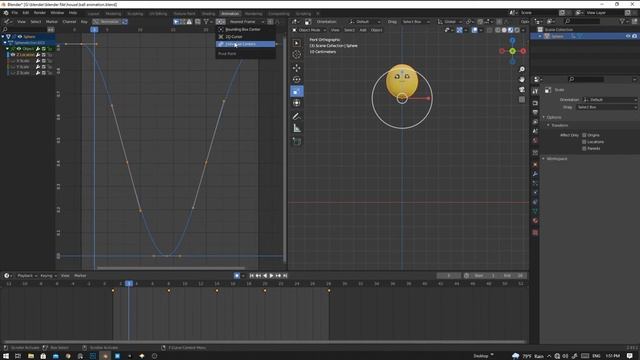Jump to the timeline end button

pos(285,276)
